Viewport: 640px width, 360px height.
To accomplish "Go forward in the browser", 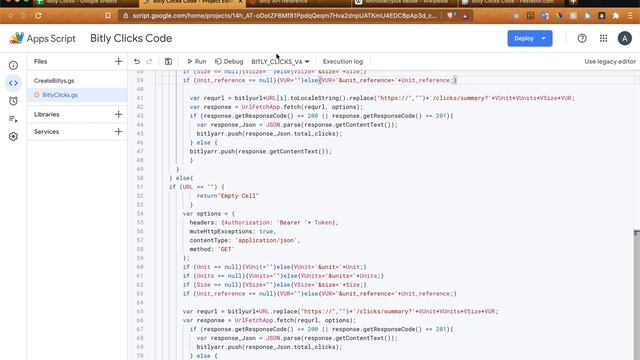I will (24, 16).
